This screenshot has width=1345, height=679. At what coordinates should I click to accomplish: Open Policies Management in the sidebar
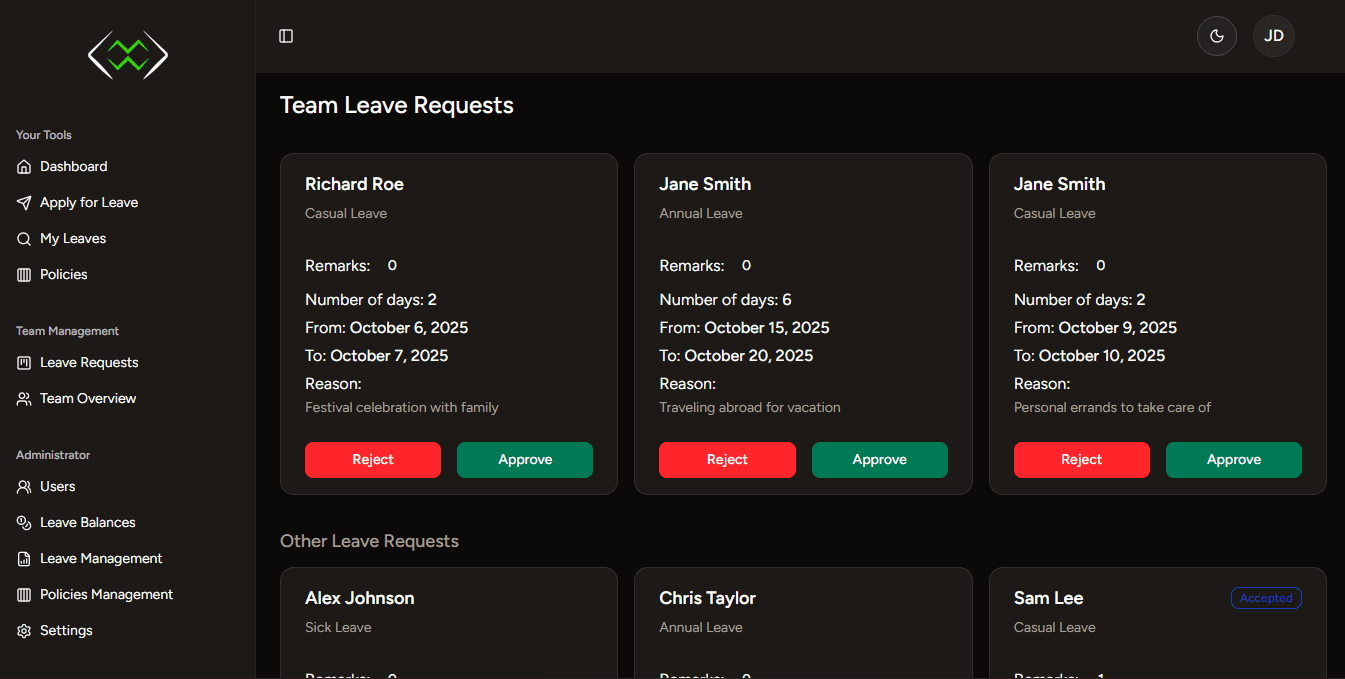[x=106, y=595]
